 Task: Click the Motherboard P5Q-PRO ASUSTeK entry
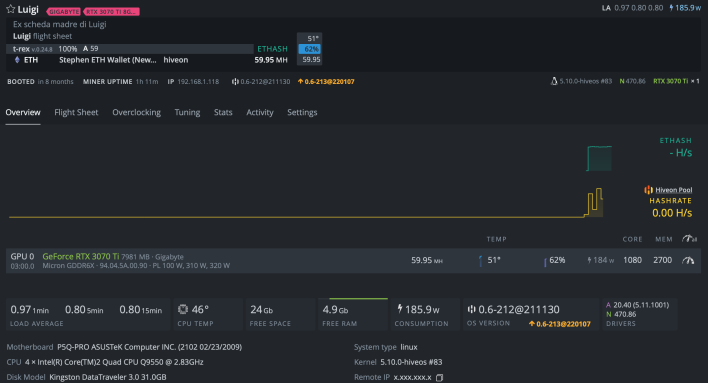[124, 347]
